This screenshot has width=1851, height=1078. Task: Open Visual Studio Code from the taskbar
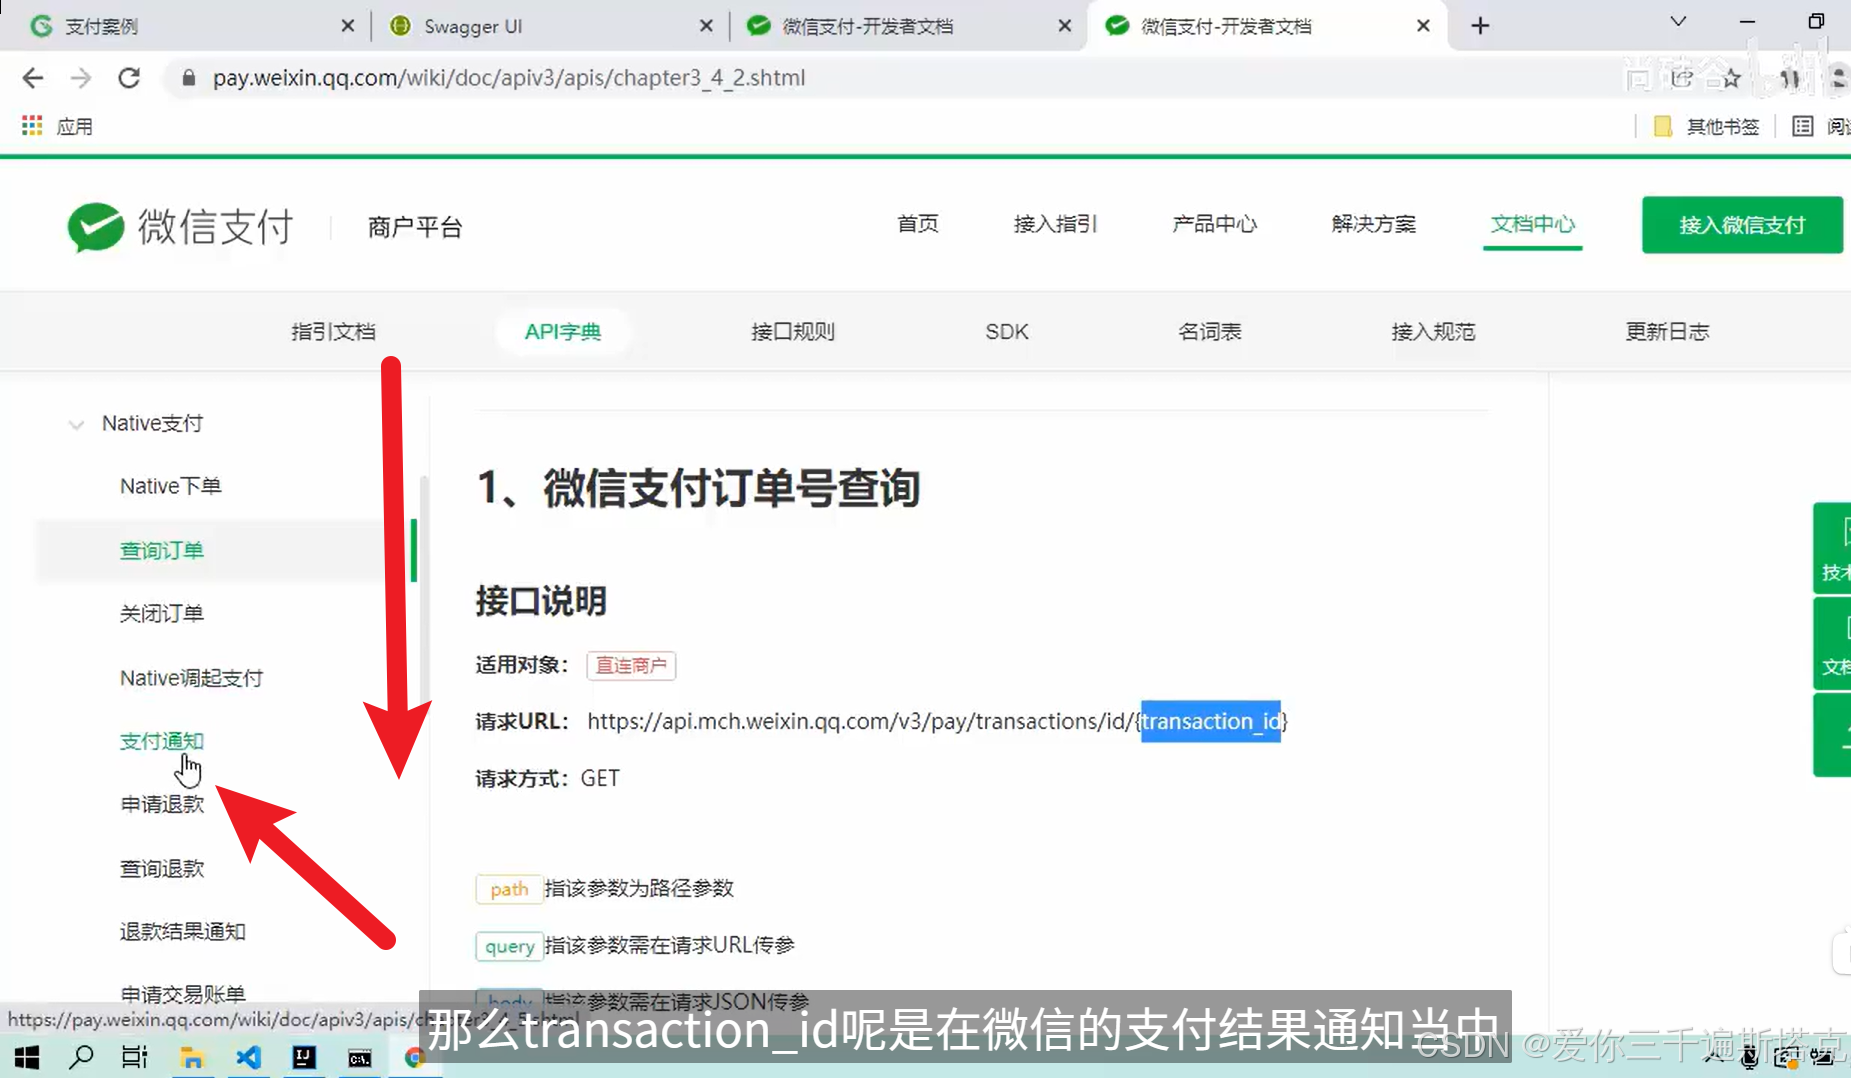click(x=248, y=1057)
